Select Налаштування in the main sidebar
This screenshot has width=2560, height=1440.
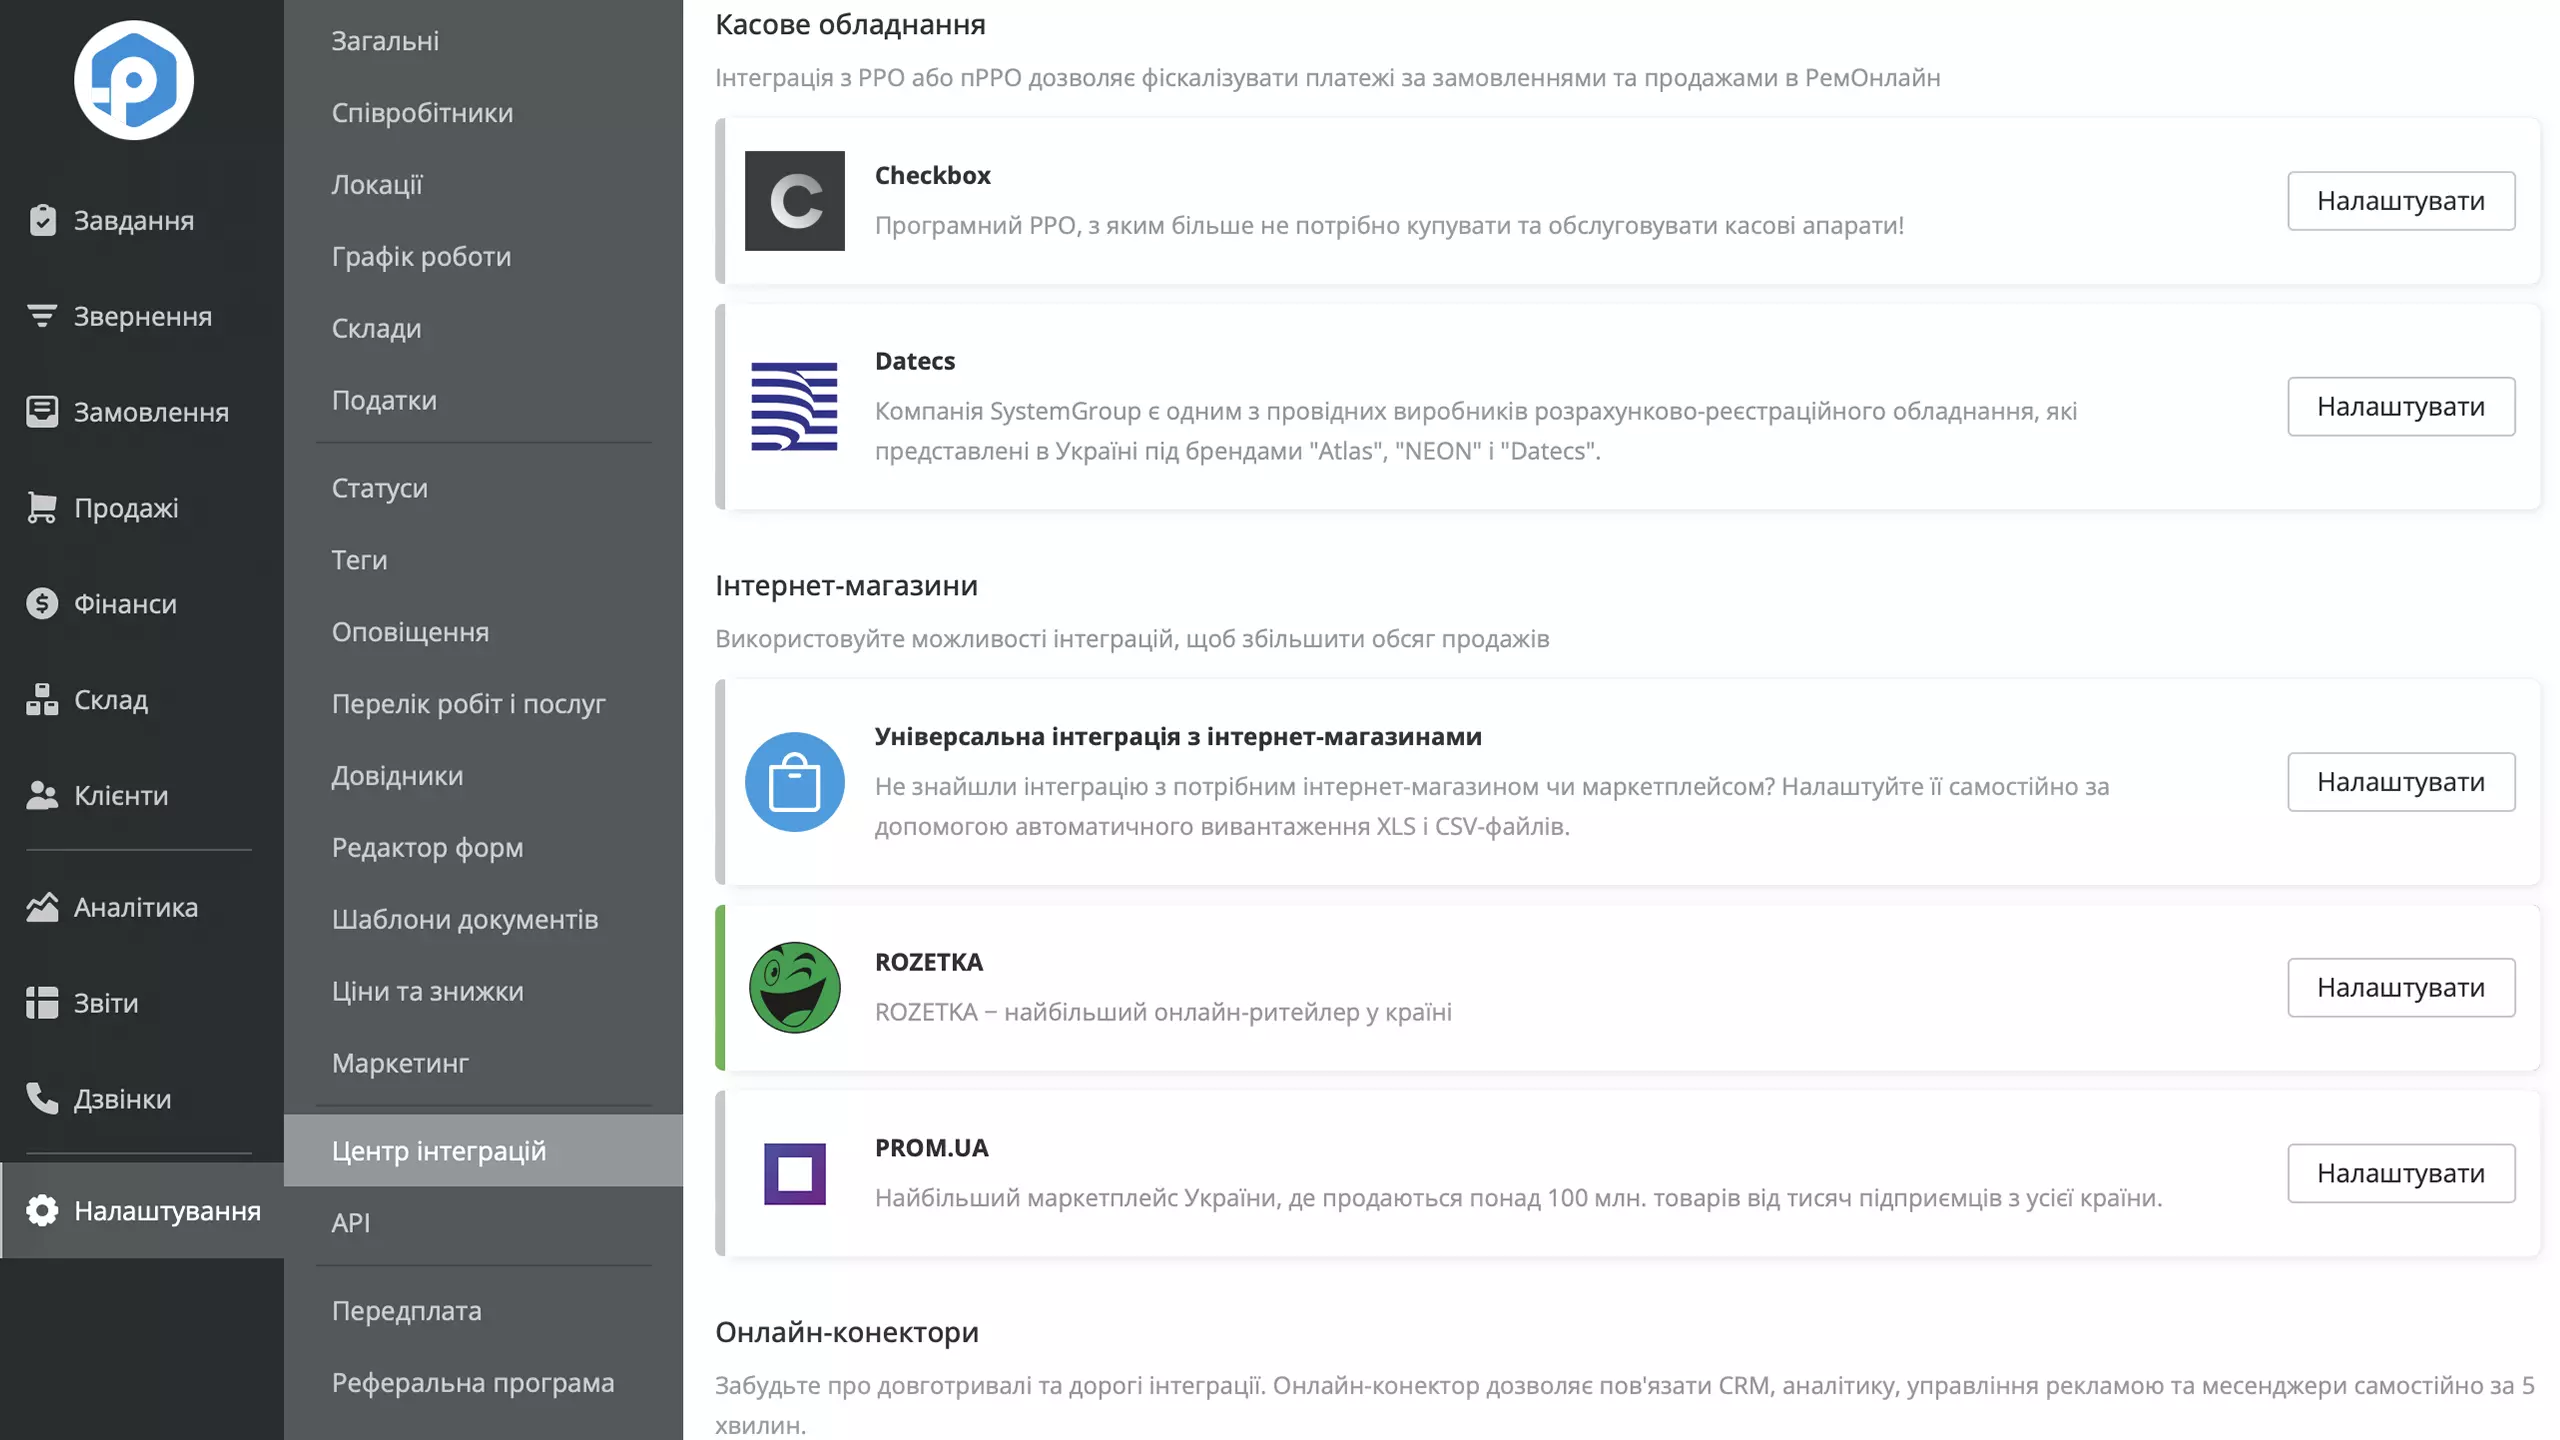[142, 1210]
